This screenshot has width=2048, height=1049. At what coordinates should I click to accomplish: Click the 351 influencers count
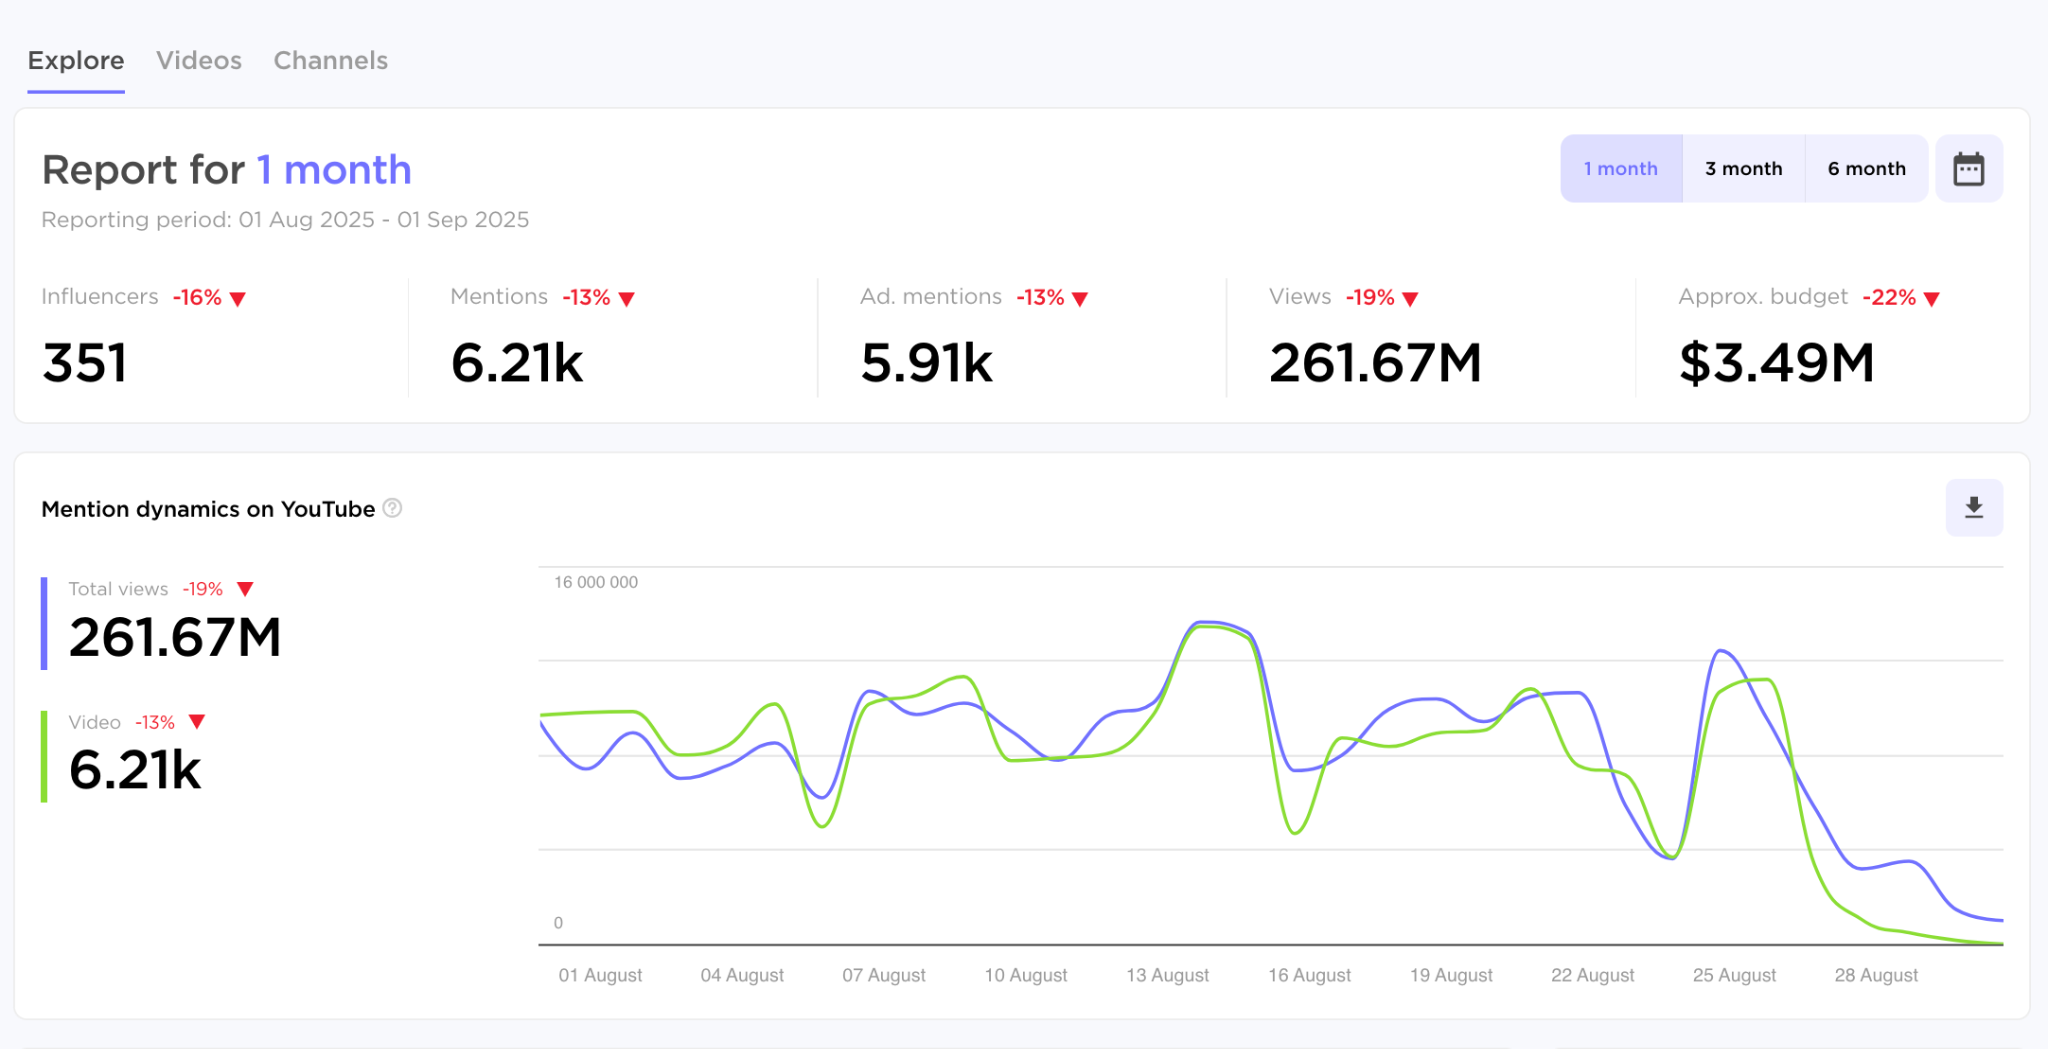(x=85, y=362)
